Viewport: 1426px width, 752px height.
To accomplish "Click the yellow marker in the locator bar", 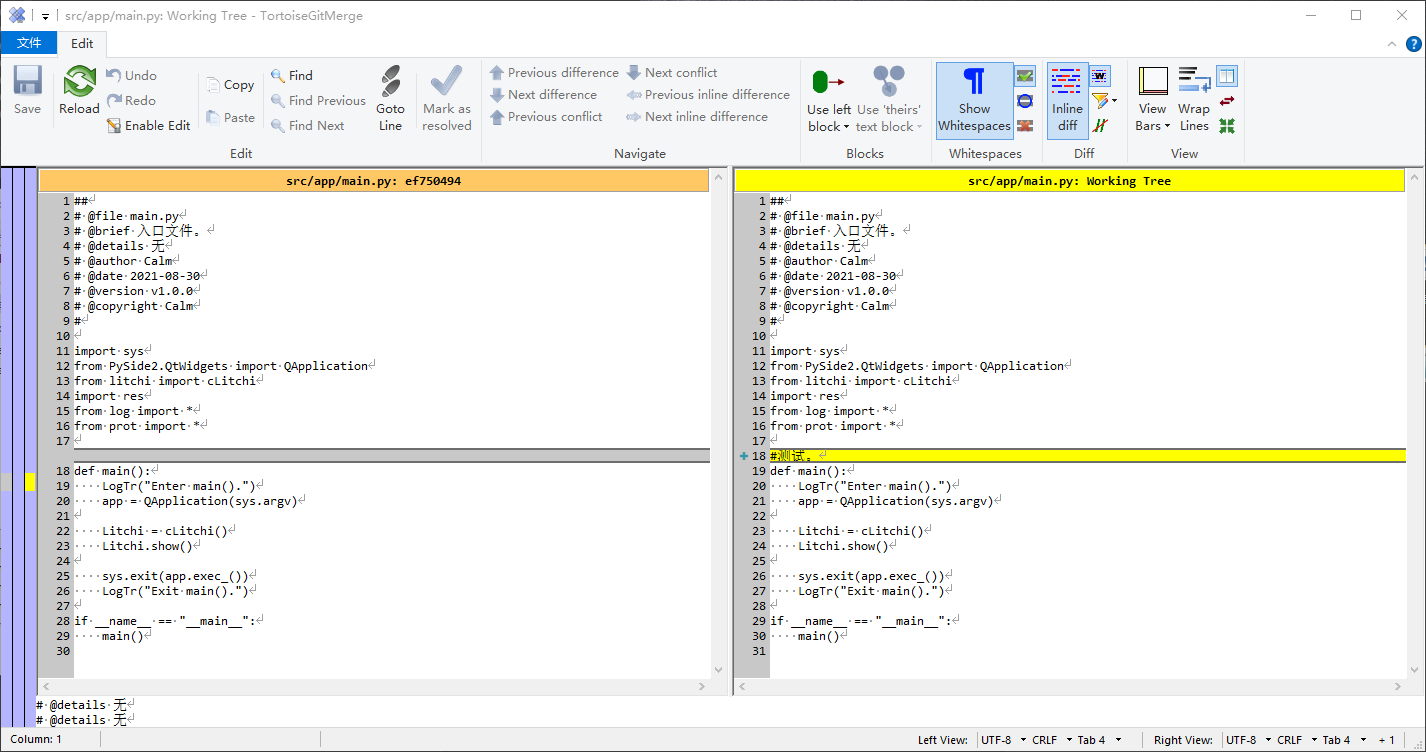I will tap(30, 482).
